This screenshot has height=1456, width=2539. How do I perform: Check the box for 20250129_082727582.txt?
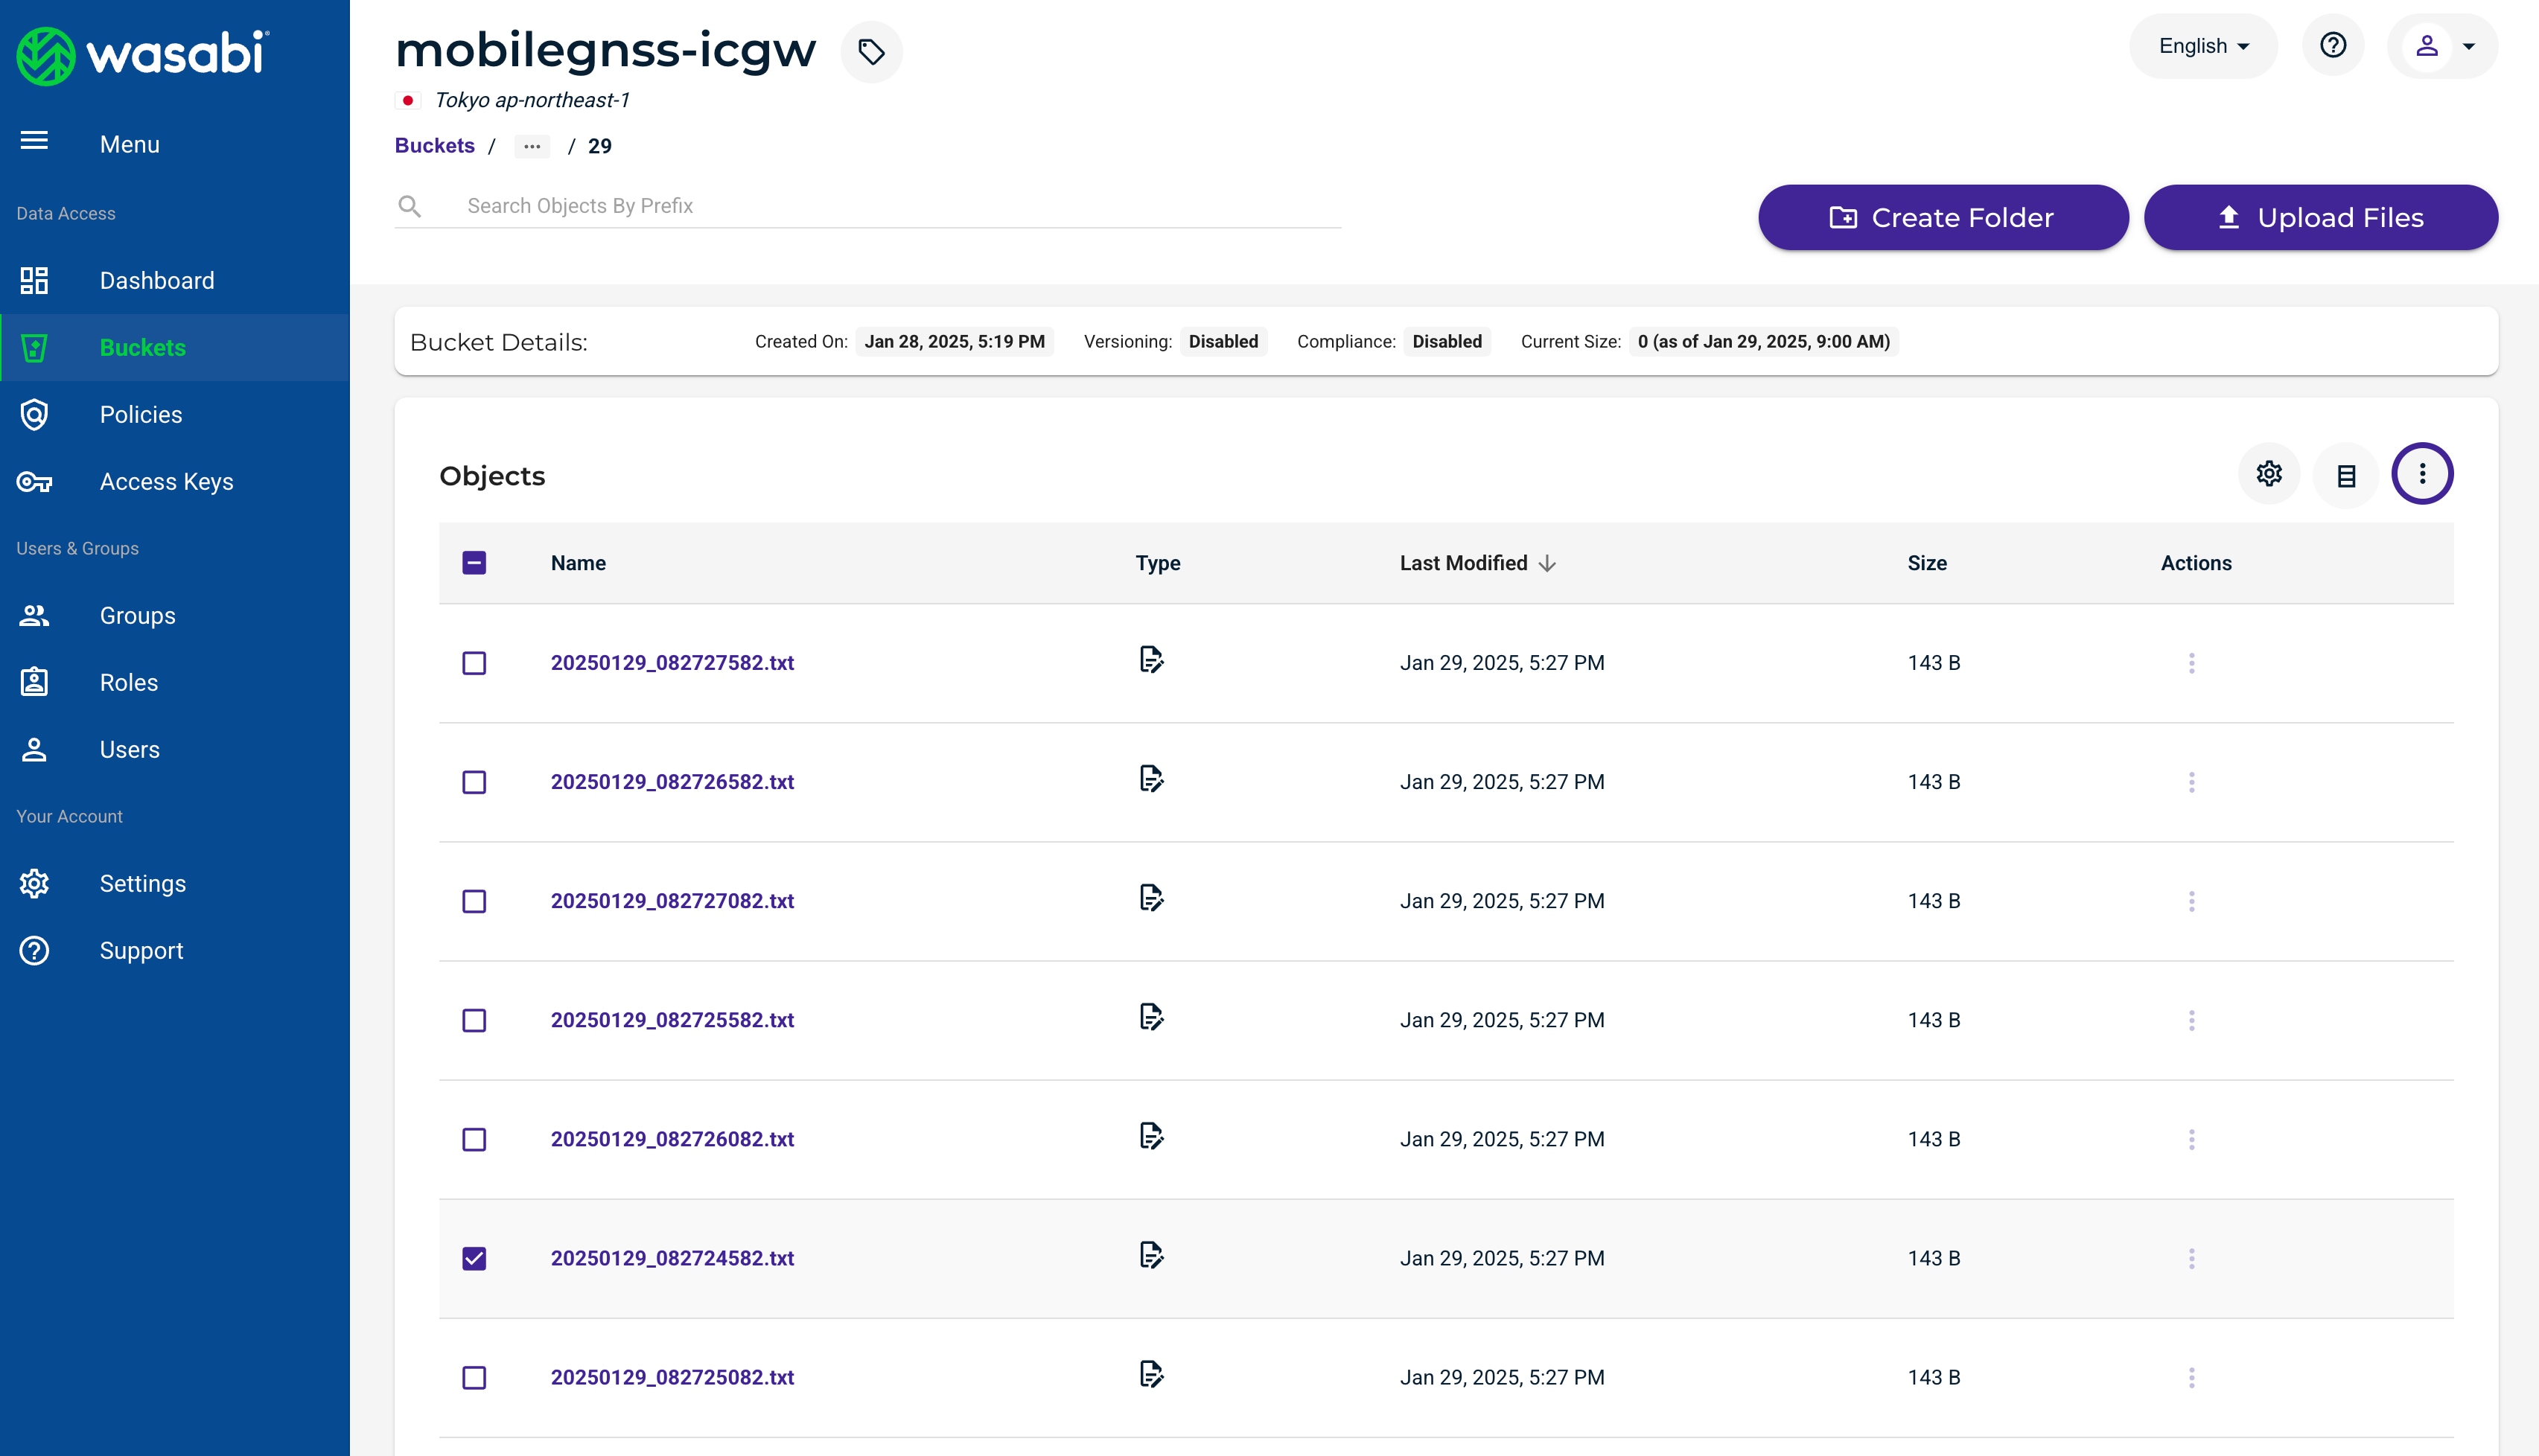coord(474,663)
